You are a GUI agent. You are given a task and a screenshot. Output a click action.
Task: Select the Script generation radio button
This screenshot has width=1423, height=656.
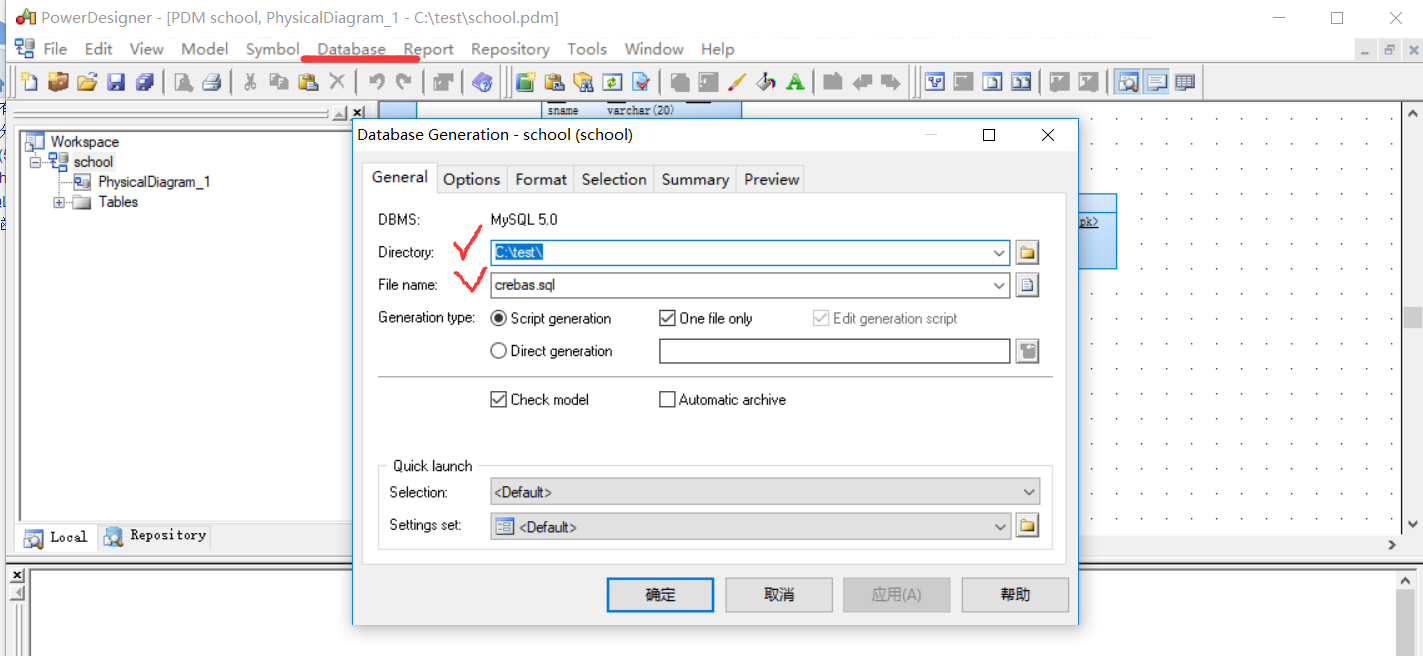click(x=498, y=318)
